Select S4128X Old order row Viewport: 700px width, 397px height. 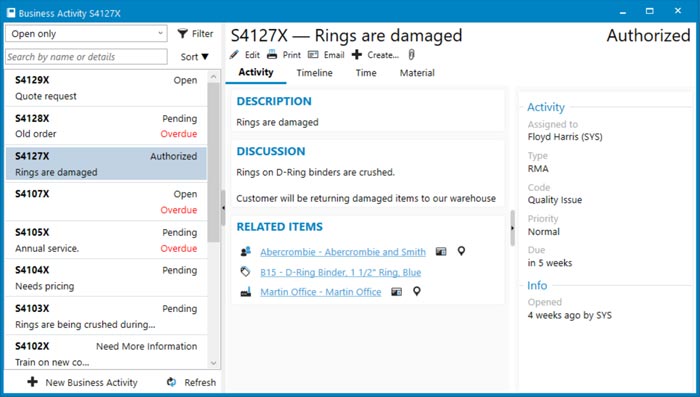(106, 126)
